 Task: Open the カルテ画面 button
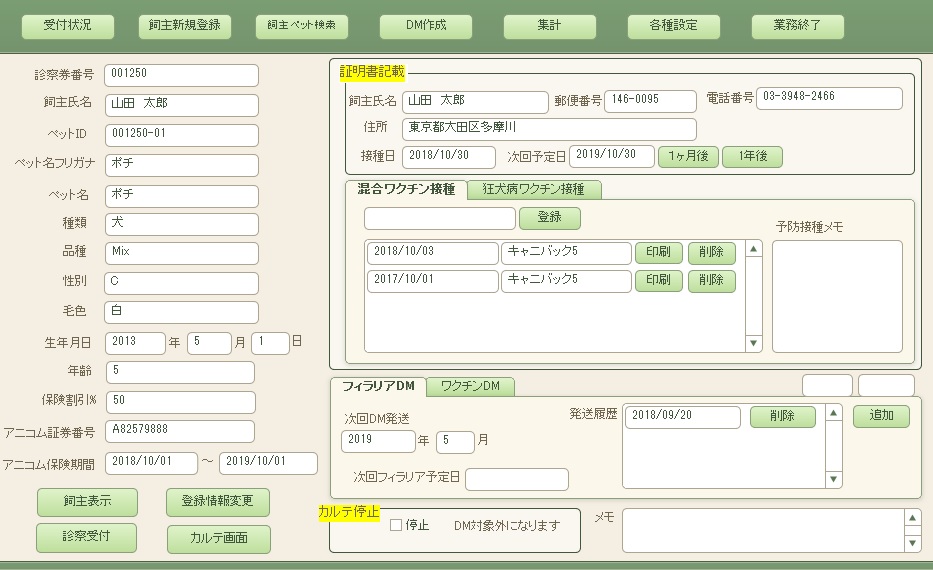coord(219,539)
